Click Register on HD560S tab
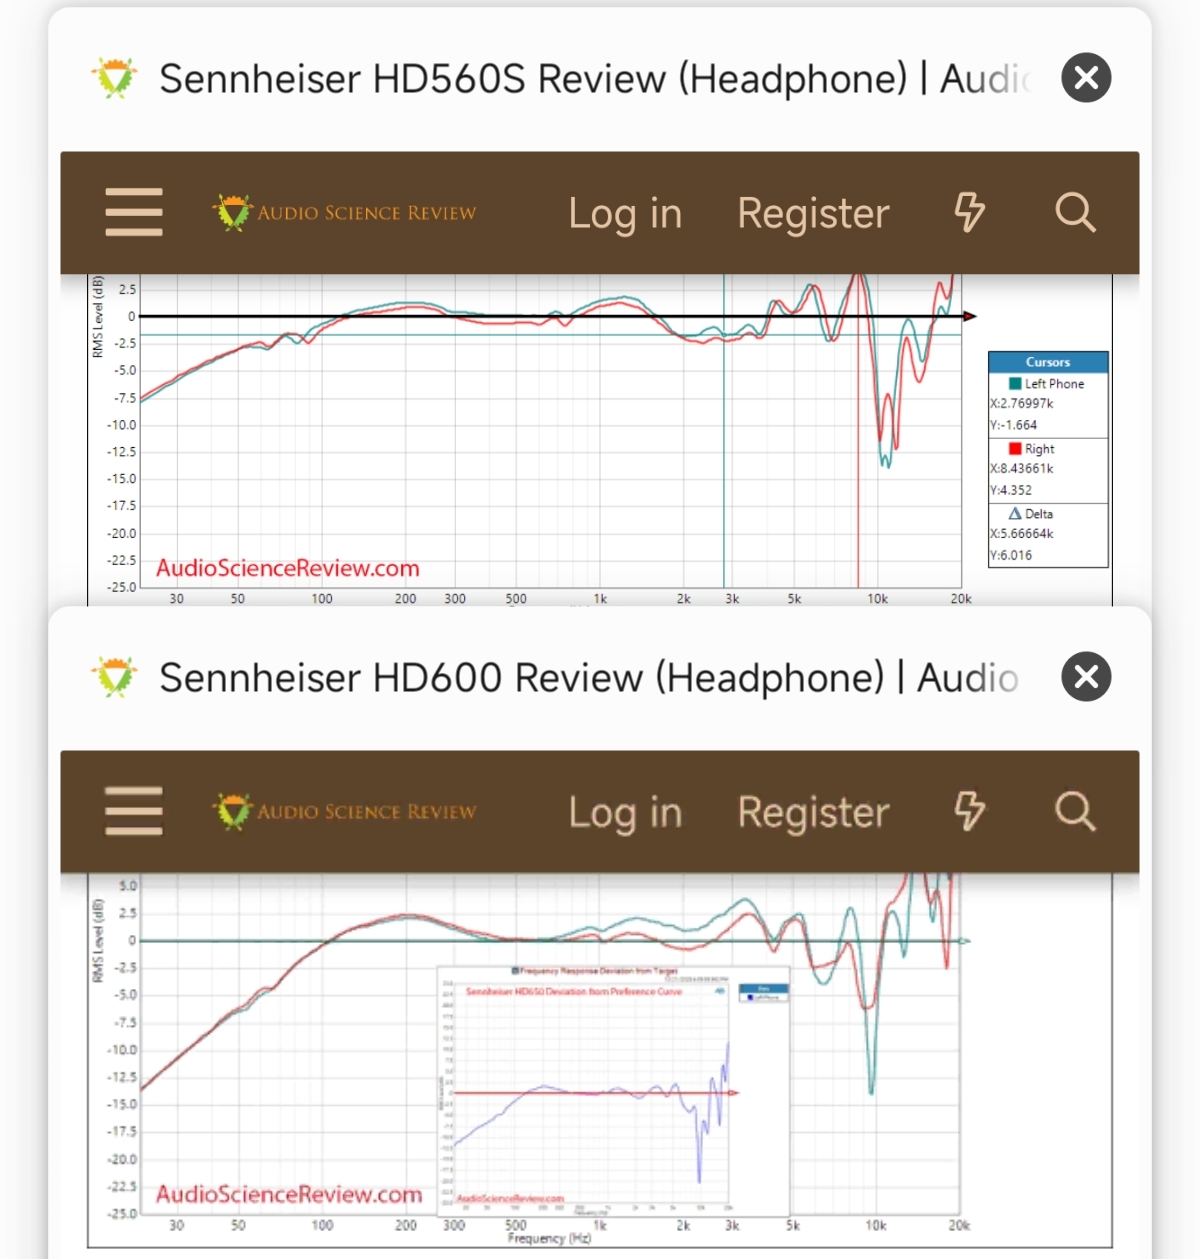 (813, 214)
